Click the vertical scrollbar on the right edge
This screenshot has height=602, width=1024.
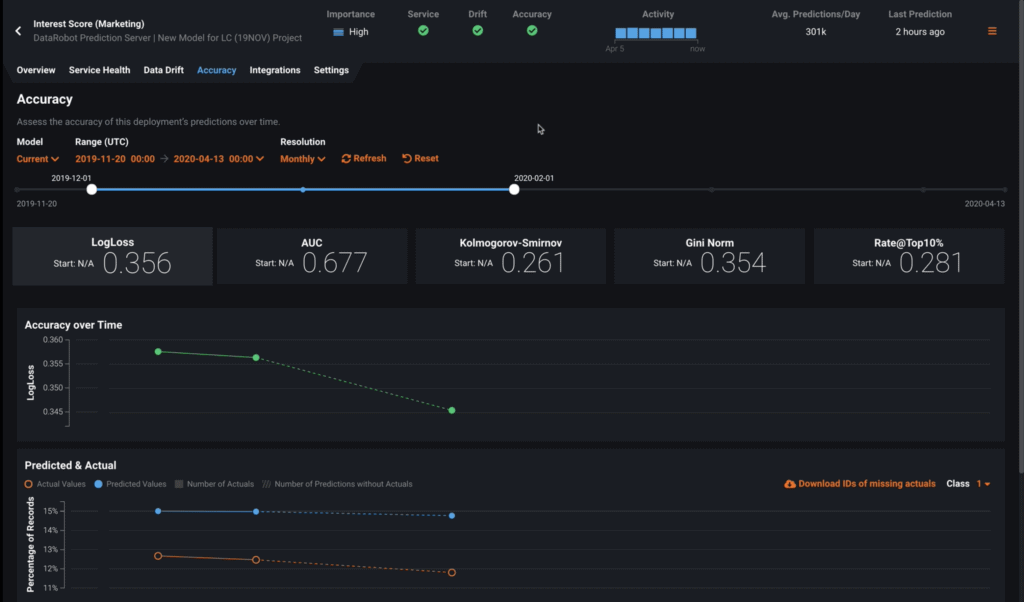point(1021,236)
